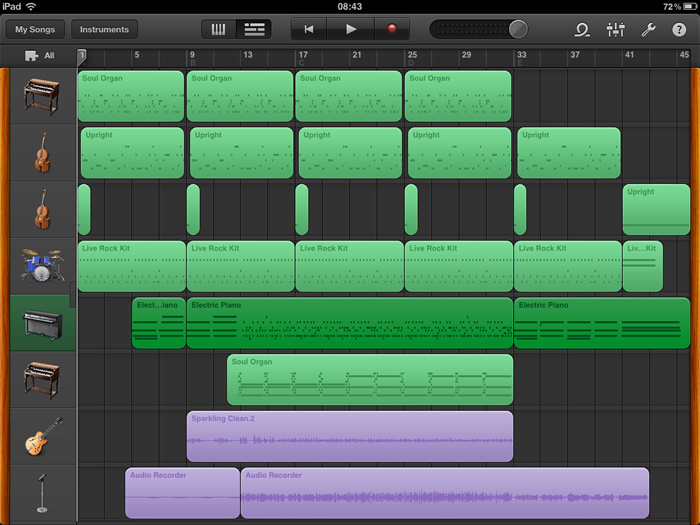
Task: Open the help question mark icon
Action: (679, 30)
